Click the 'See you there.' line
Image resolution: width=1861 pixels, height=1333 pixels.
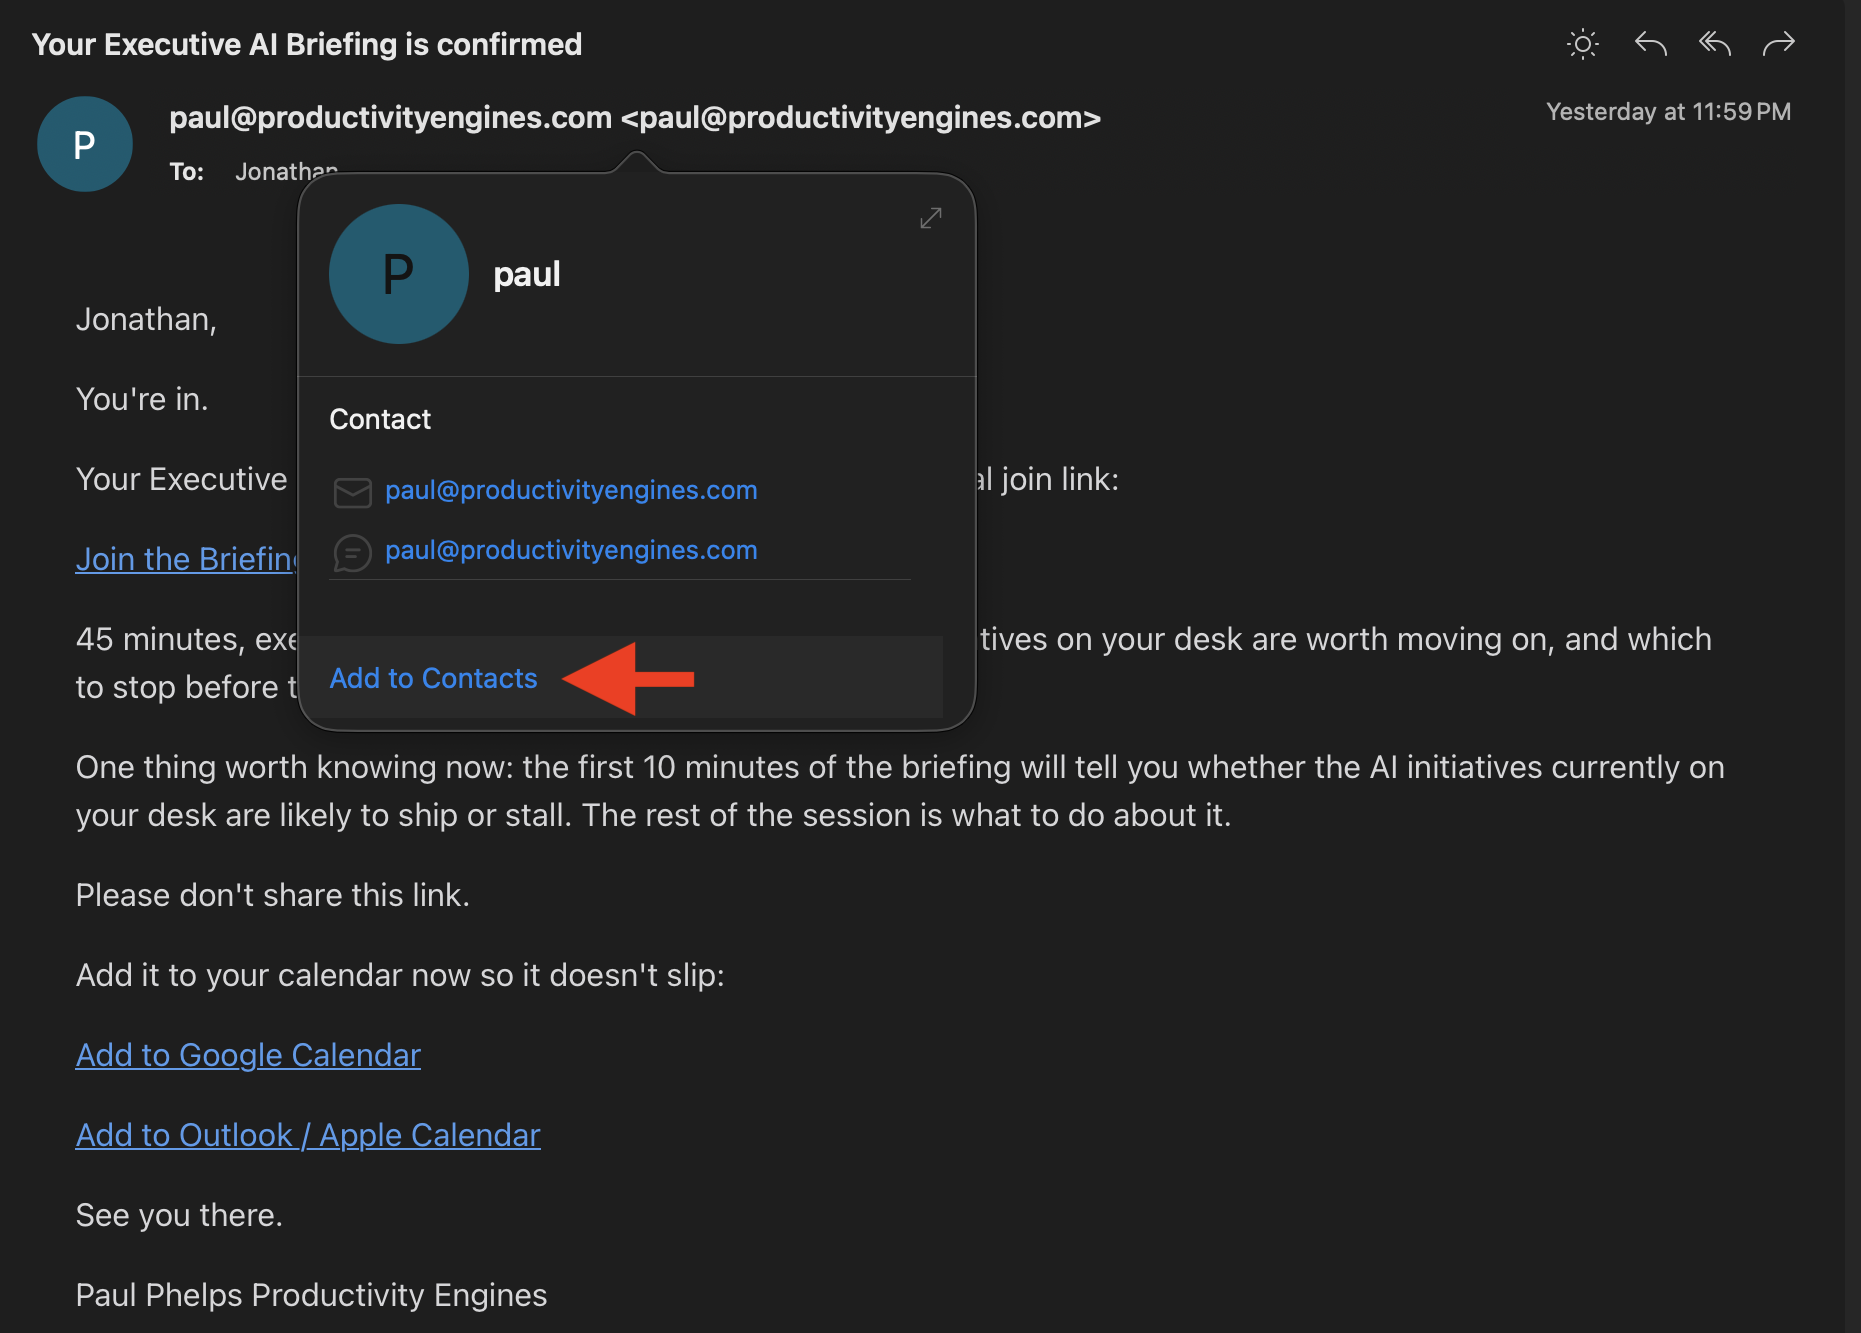pyautogui.click(x=179, y=1215)
